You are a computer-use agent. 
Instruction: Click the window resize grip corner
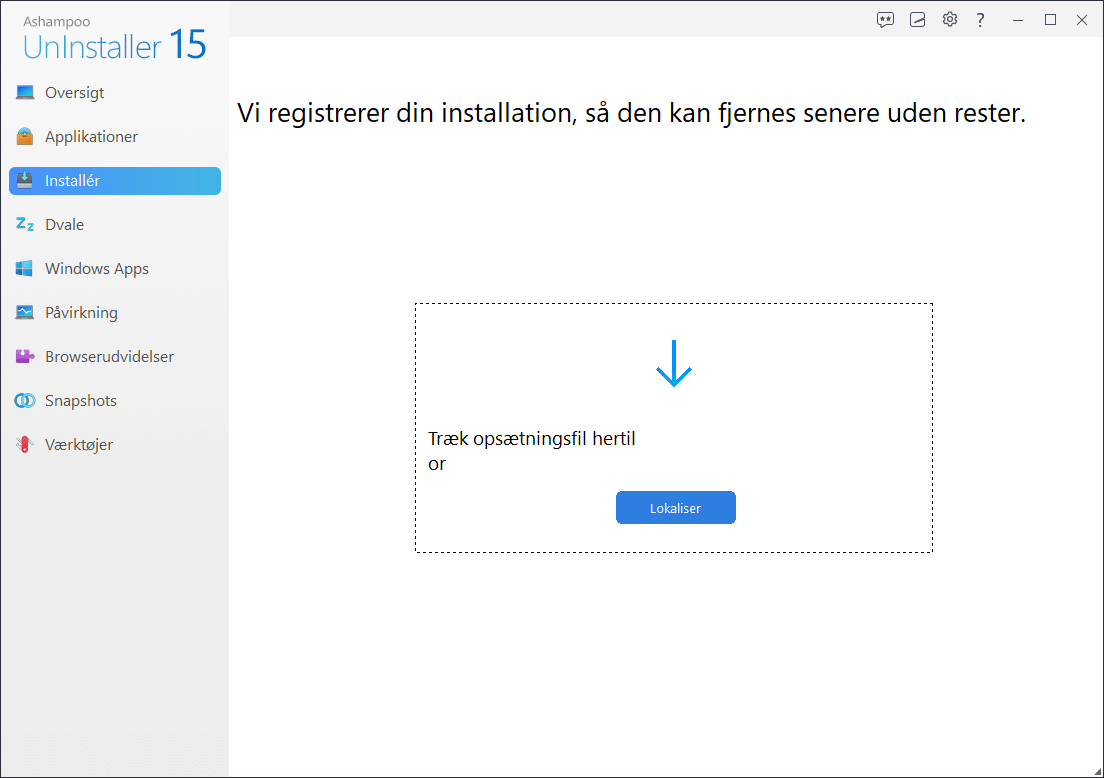tap(1098, 772)
